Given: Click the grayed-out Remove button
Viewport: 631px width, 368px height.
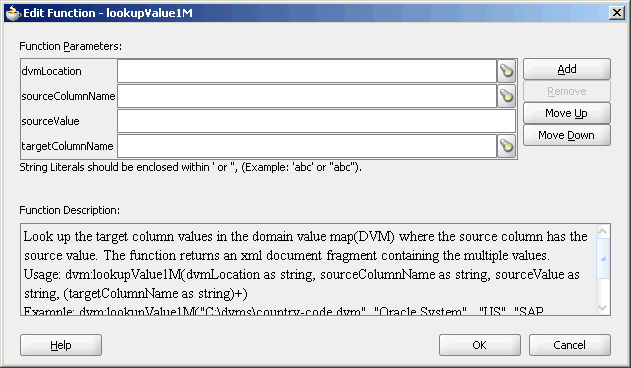Looking at the screenshot, I should click(x=567, y=91).
